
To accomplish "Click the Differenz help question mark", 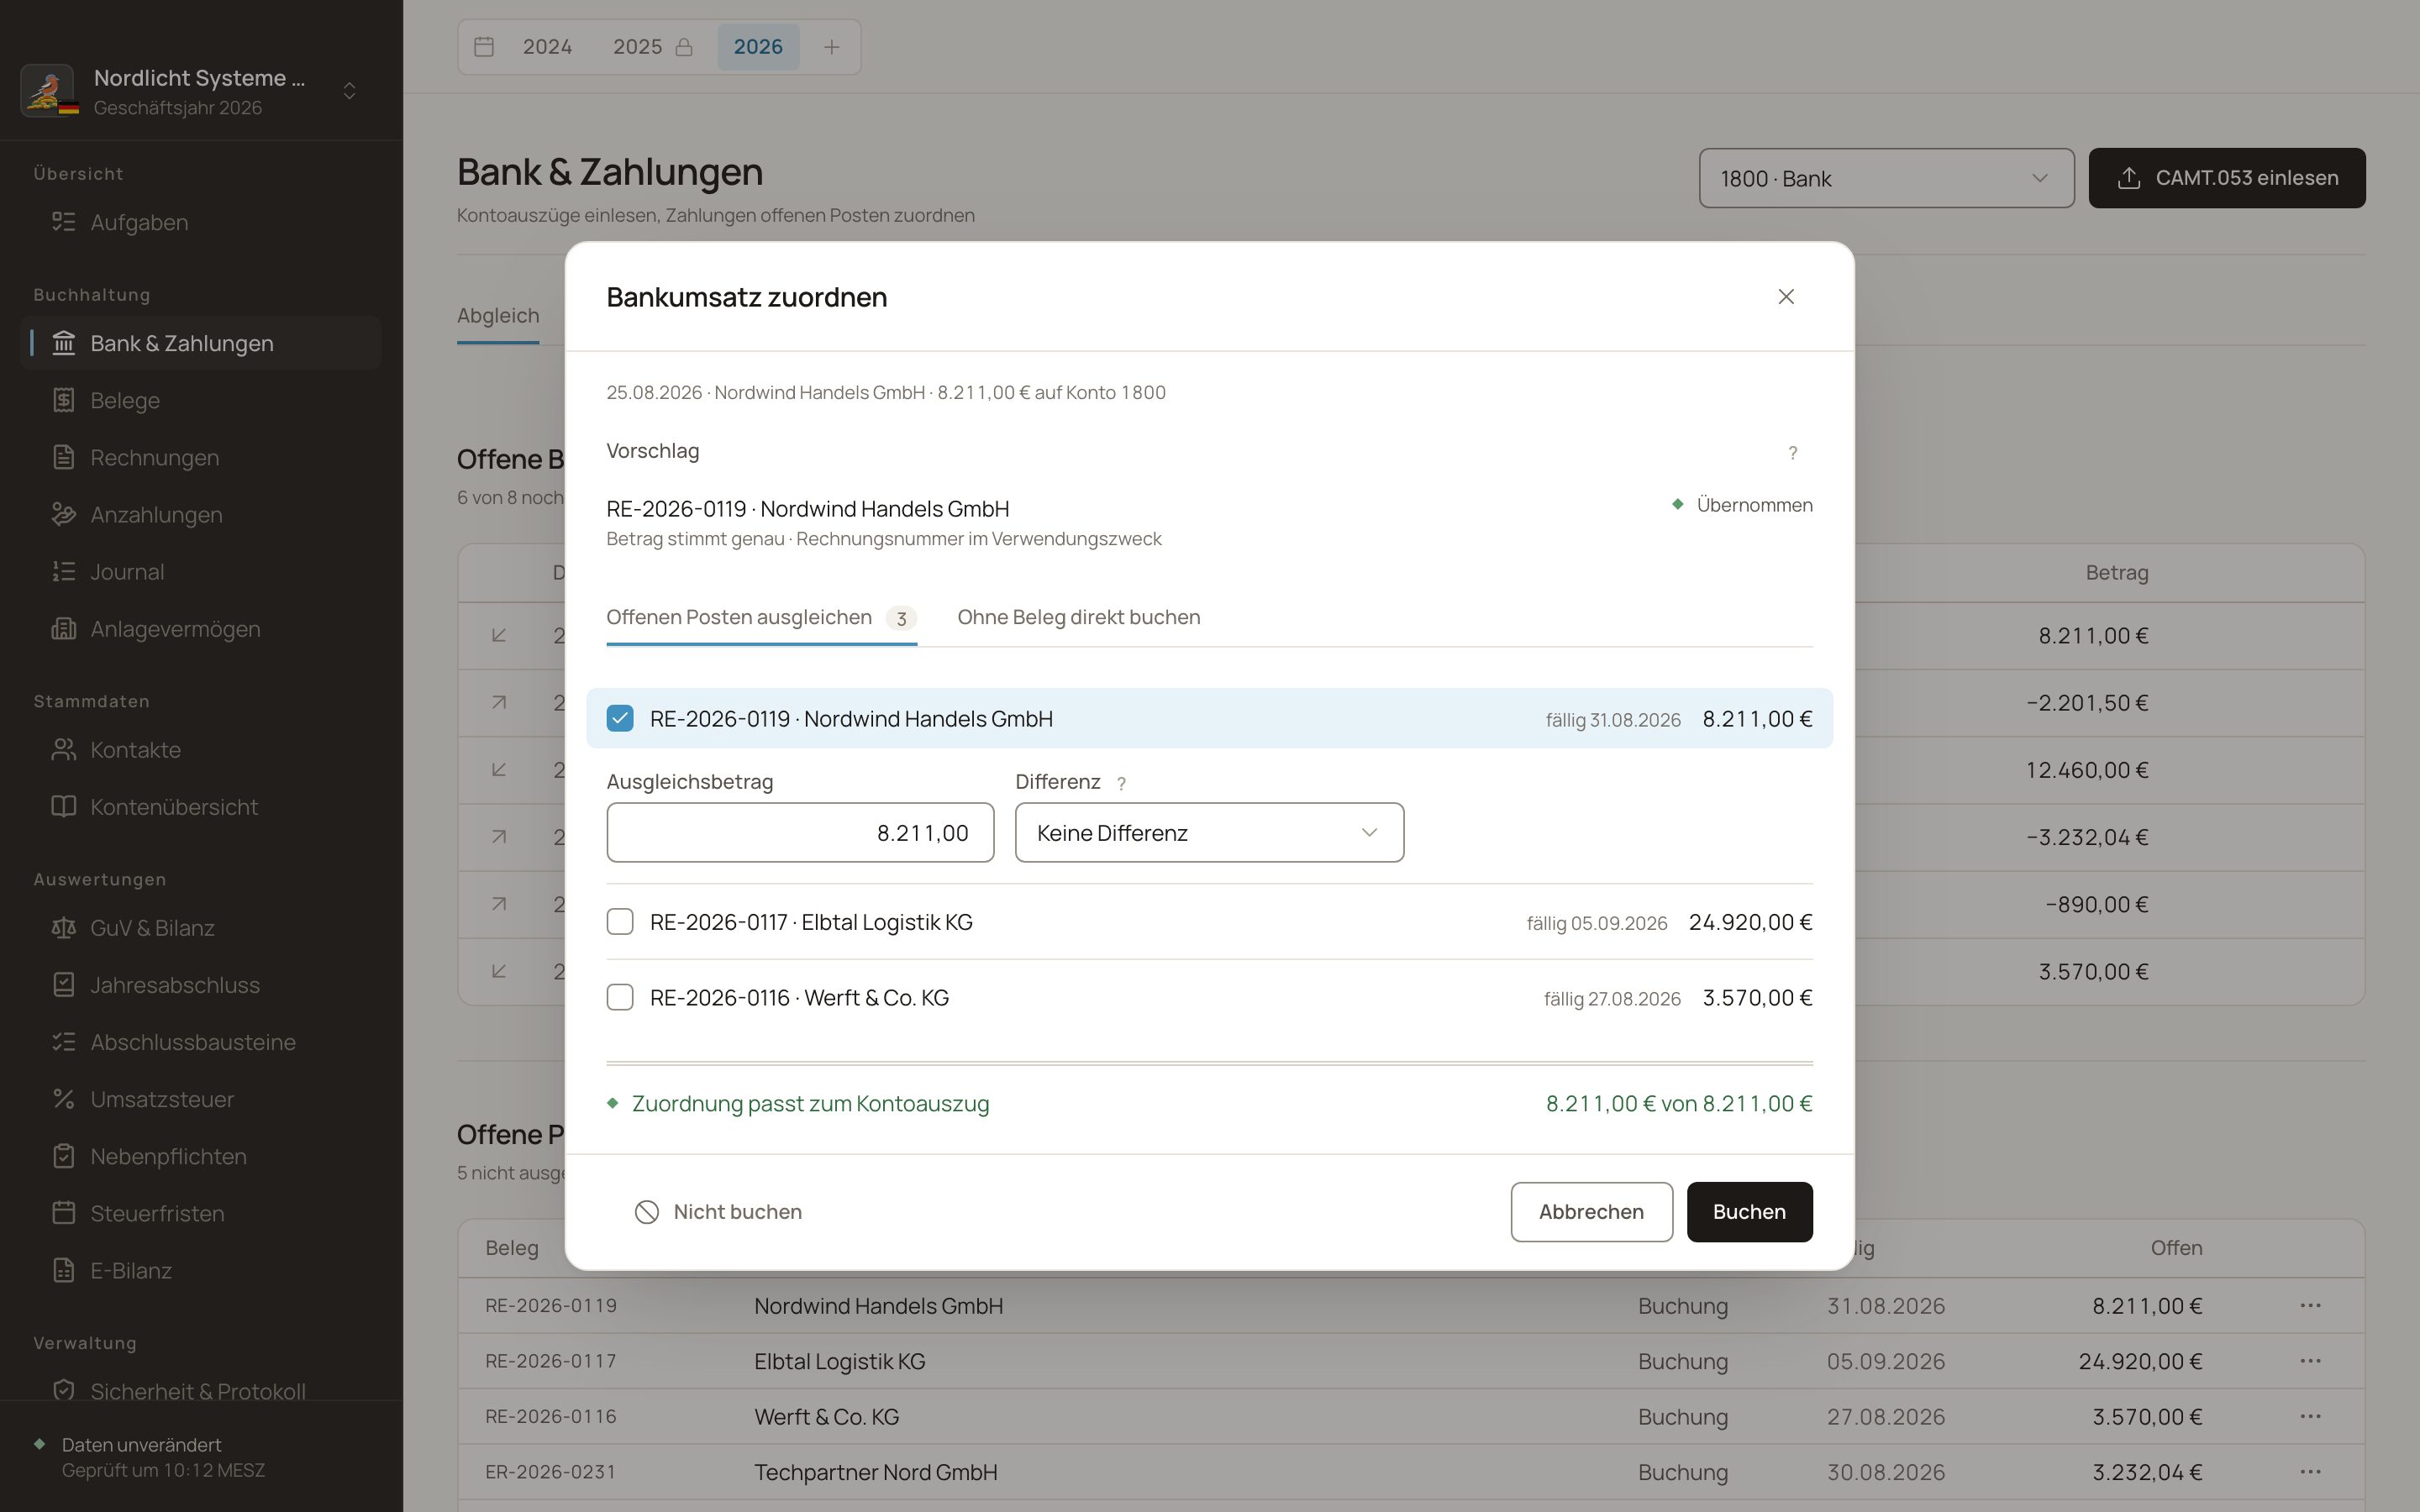I will click(1121, 784).
